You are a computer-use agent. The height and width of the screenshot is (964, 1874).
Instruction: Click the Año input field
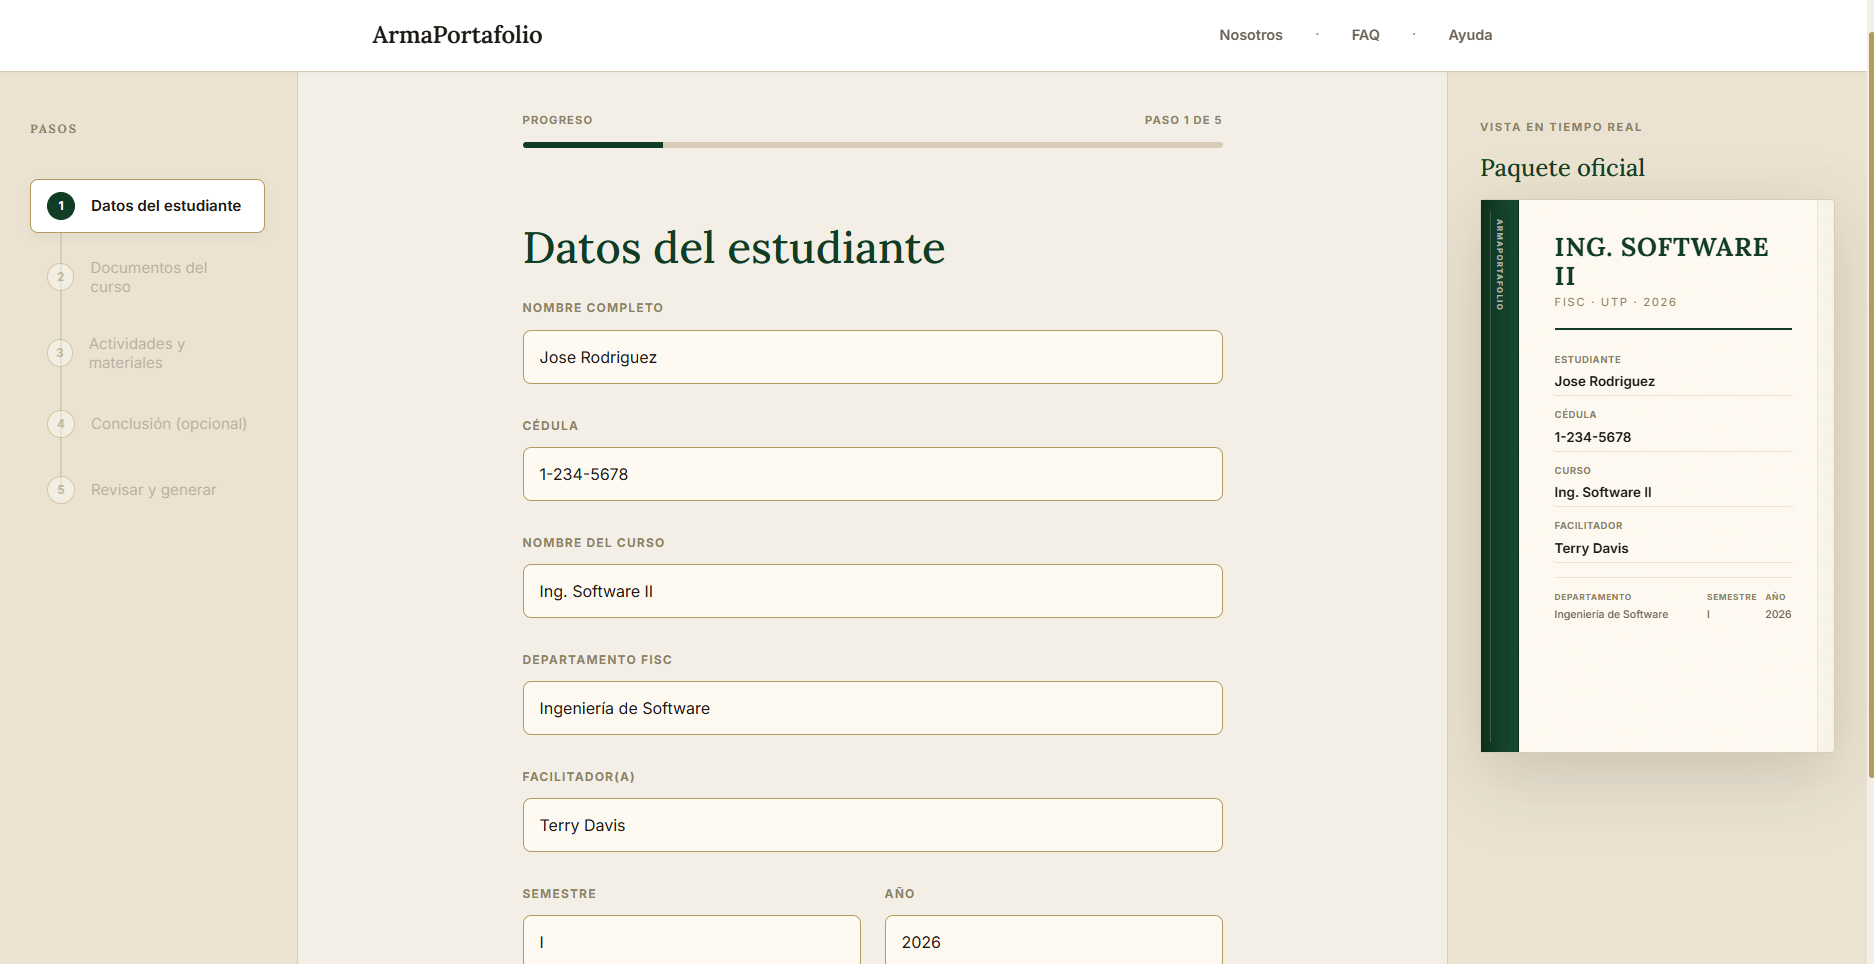(1053, 941)
